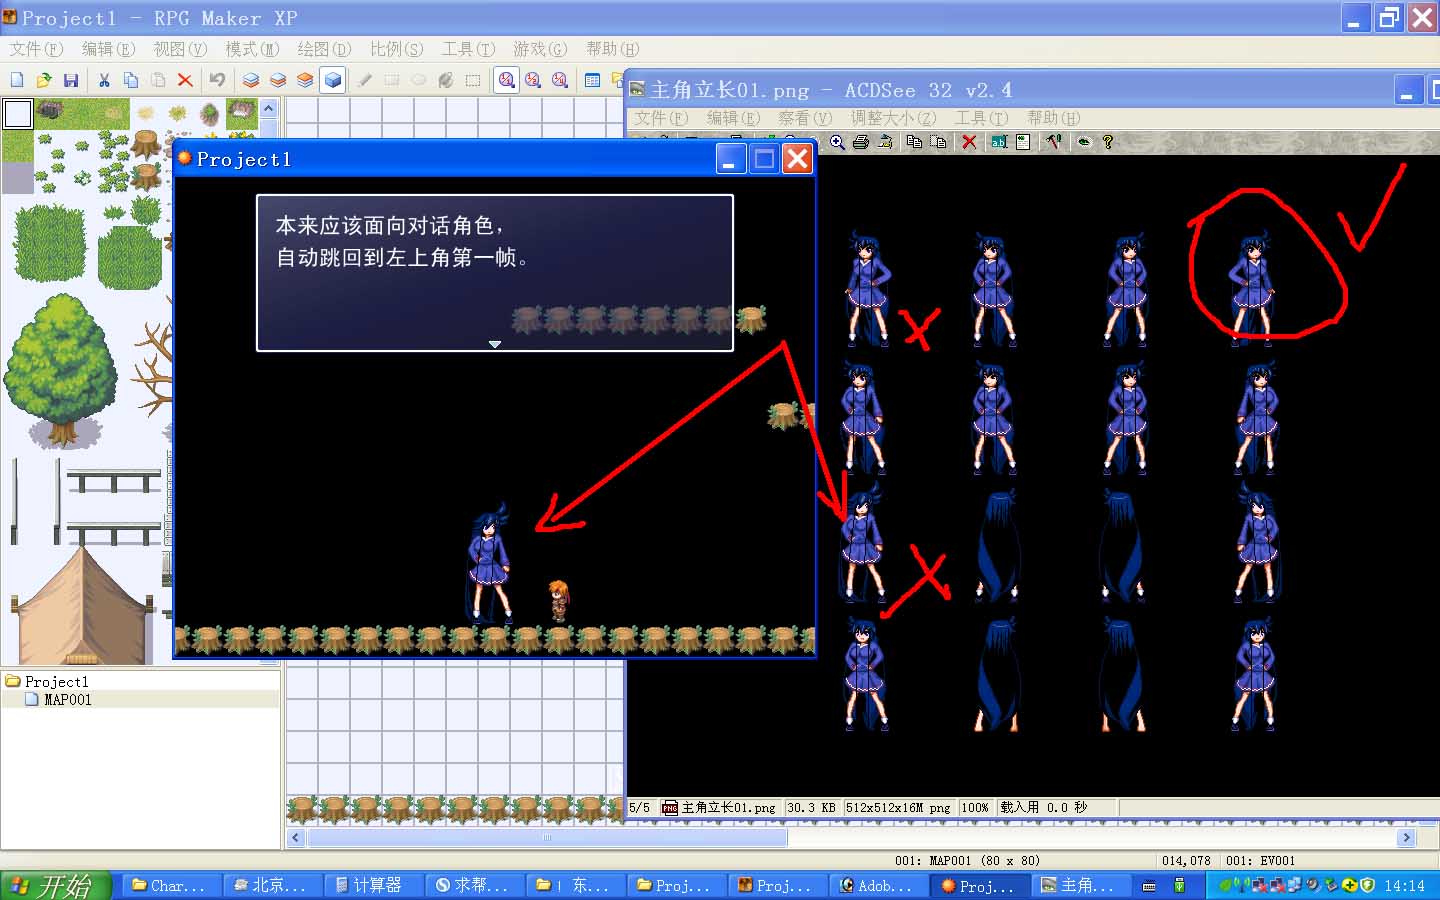Viewport: 1440px width, 900px height.
Task: Click the New Project icon in RPG Maker toolbar
Action: click(x=17, y=80)
